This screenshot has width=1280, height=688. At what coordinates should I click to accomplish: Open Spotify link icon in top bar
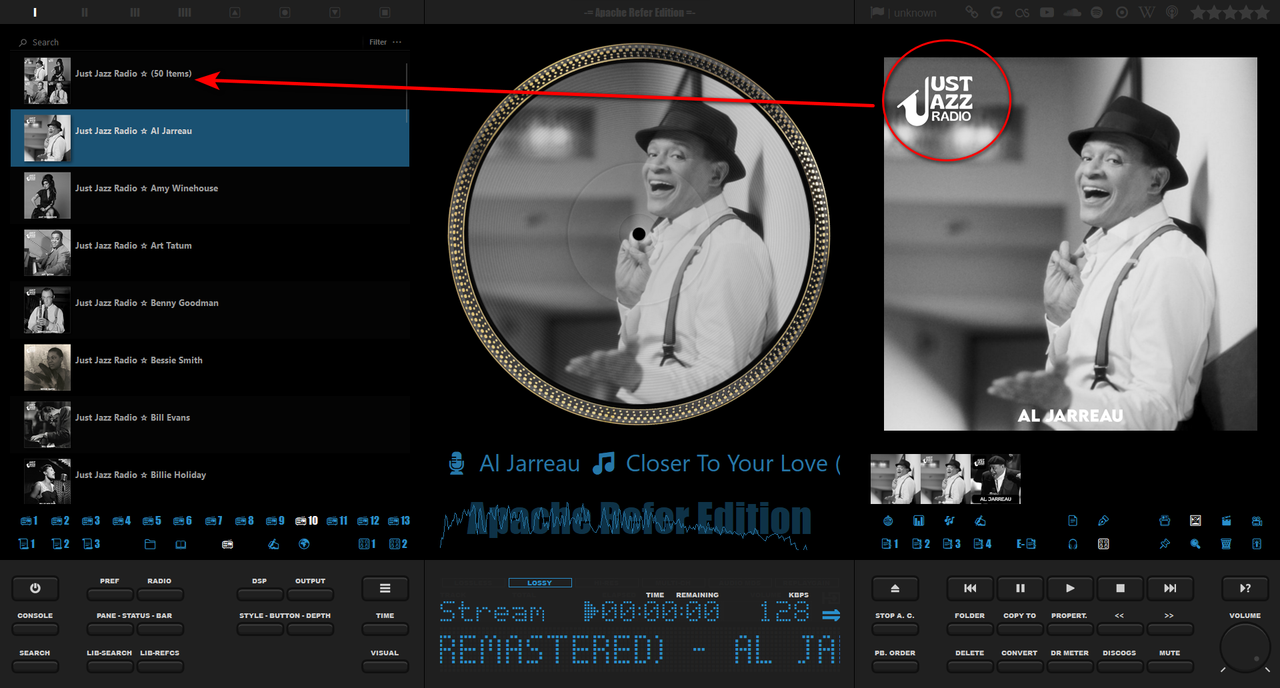coord(1097,12)
